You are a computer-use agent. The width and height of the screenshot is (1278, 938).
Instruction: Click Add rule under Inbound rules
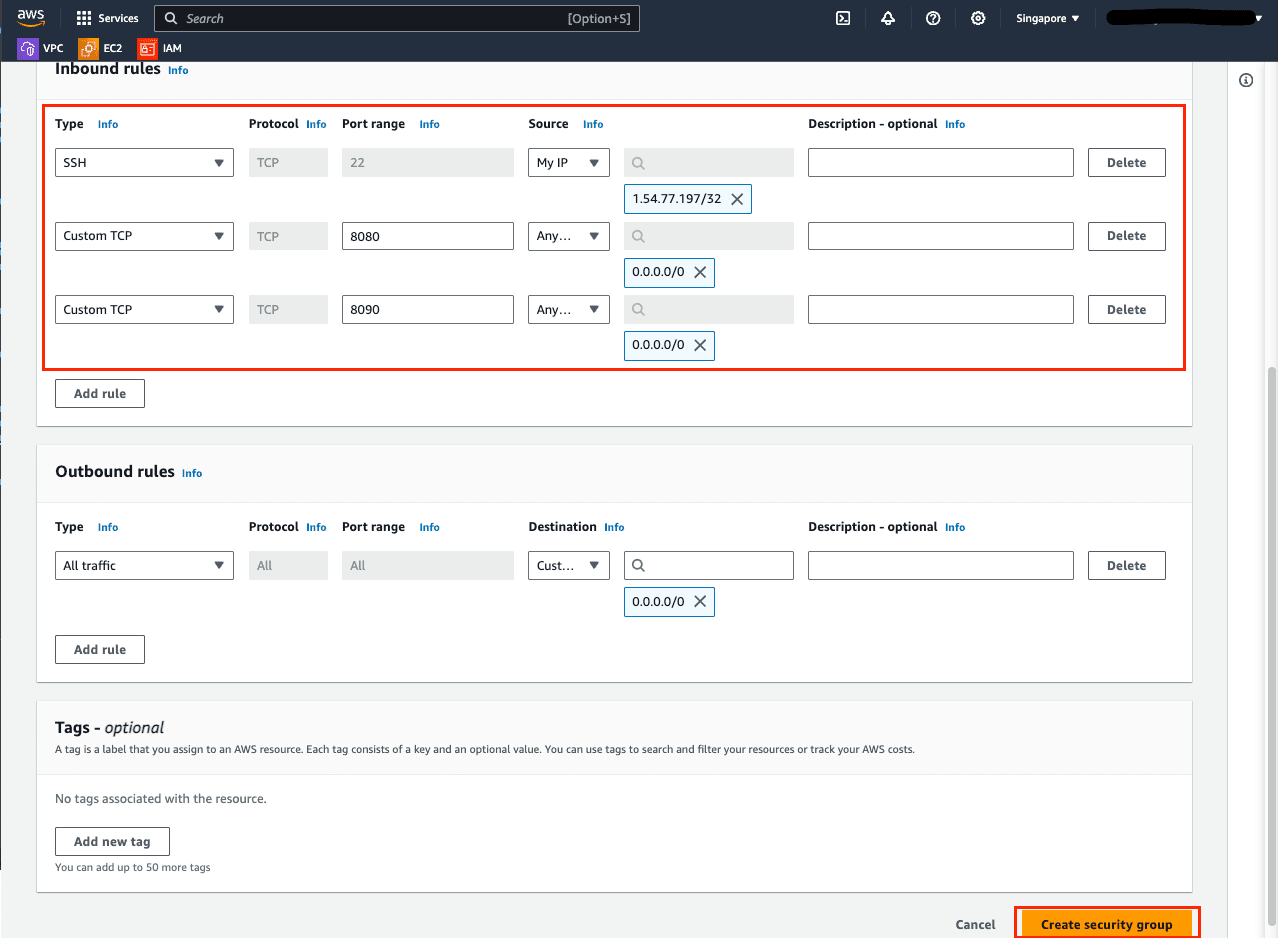(x=100, y=394)
